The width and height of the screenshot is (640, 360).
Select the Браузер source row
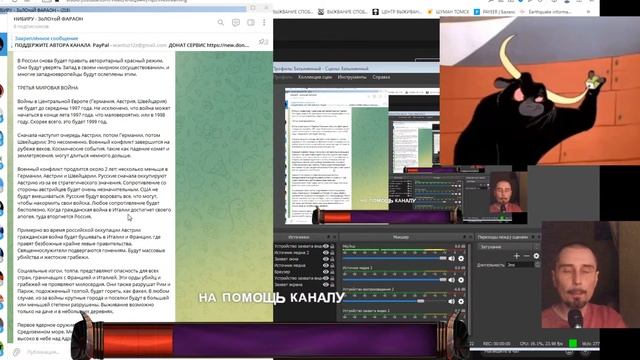click(x=305, y=272)
